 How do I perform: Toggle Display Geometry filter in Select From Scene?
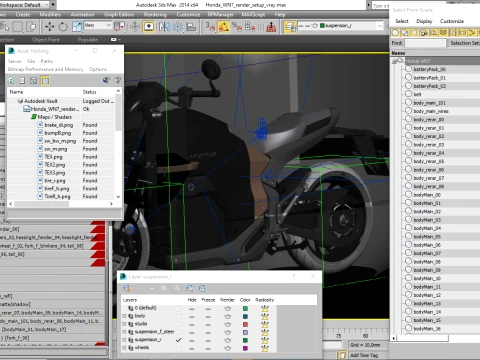[x=395, y=32]
